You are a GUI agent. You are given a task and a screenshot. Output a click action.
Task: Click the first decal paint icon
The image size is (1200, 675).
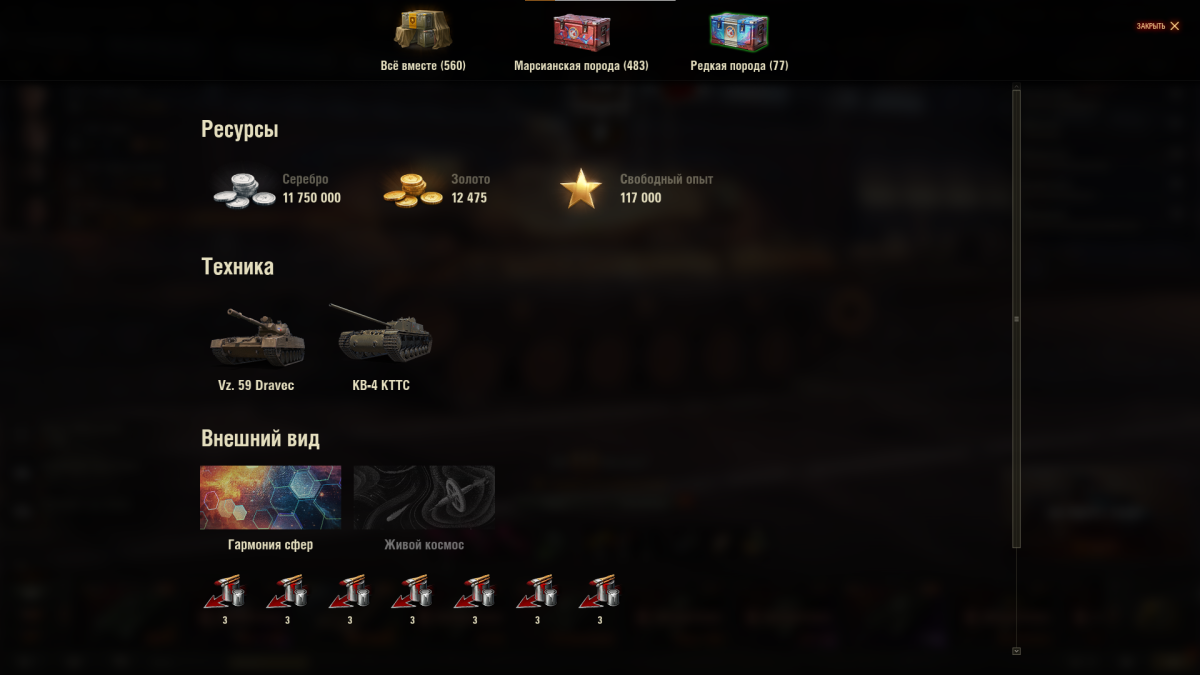point(225,592)
